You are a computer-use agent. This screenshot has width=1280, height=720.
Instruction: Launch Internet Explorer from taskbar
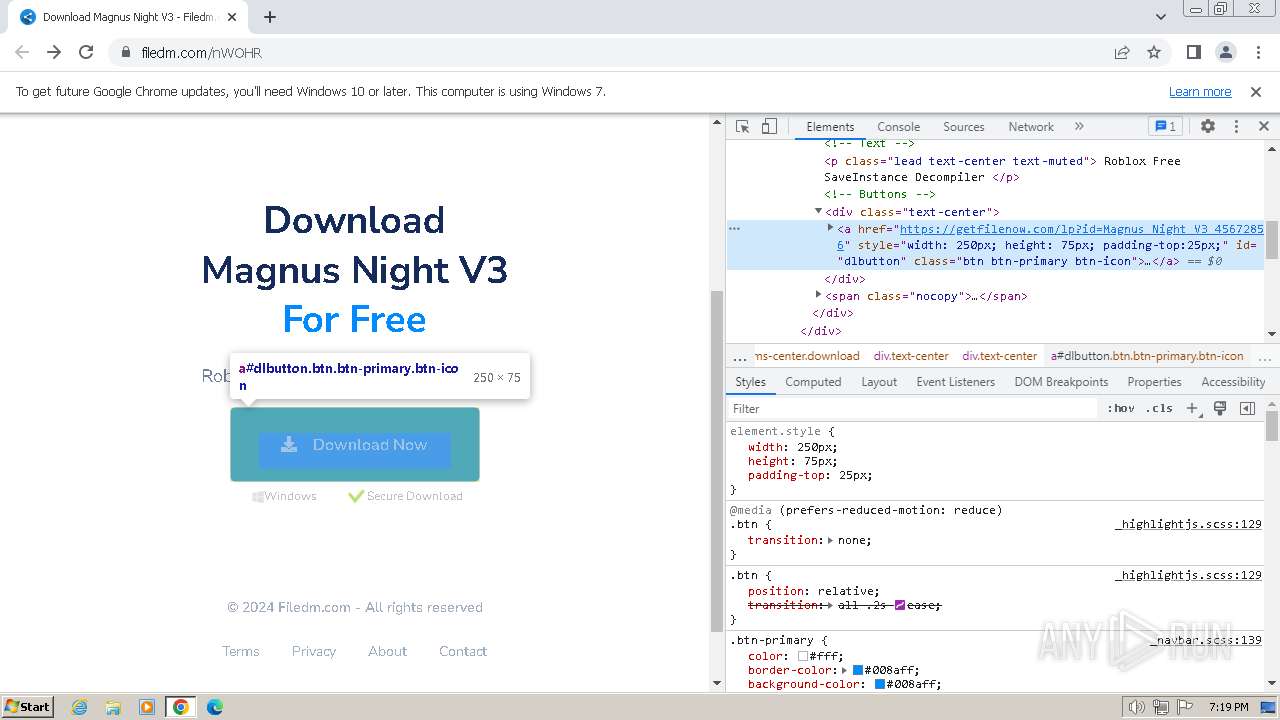[79, 707]
